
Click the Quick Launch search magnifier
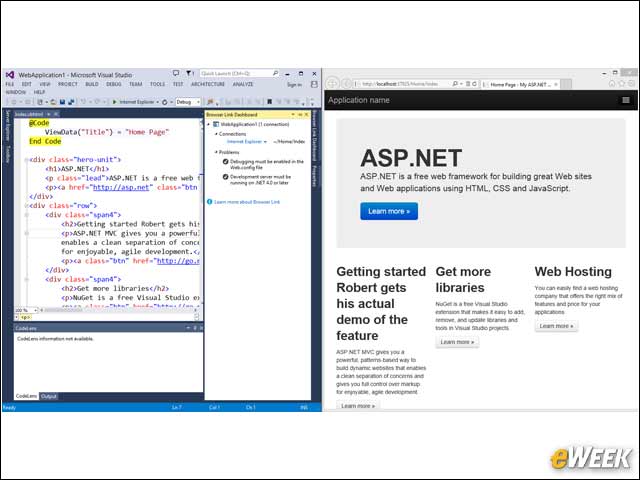[275, 73]
